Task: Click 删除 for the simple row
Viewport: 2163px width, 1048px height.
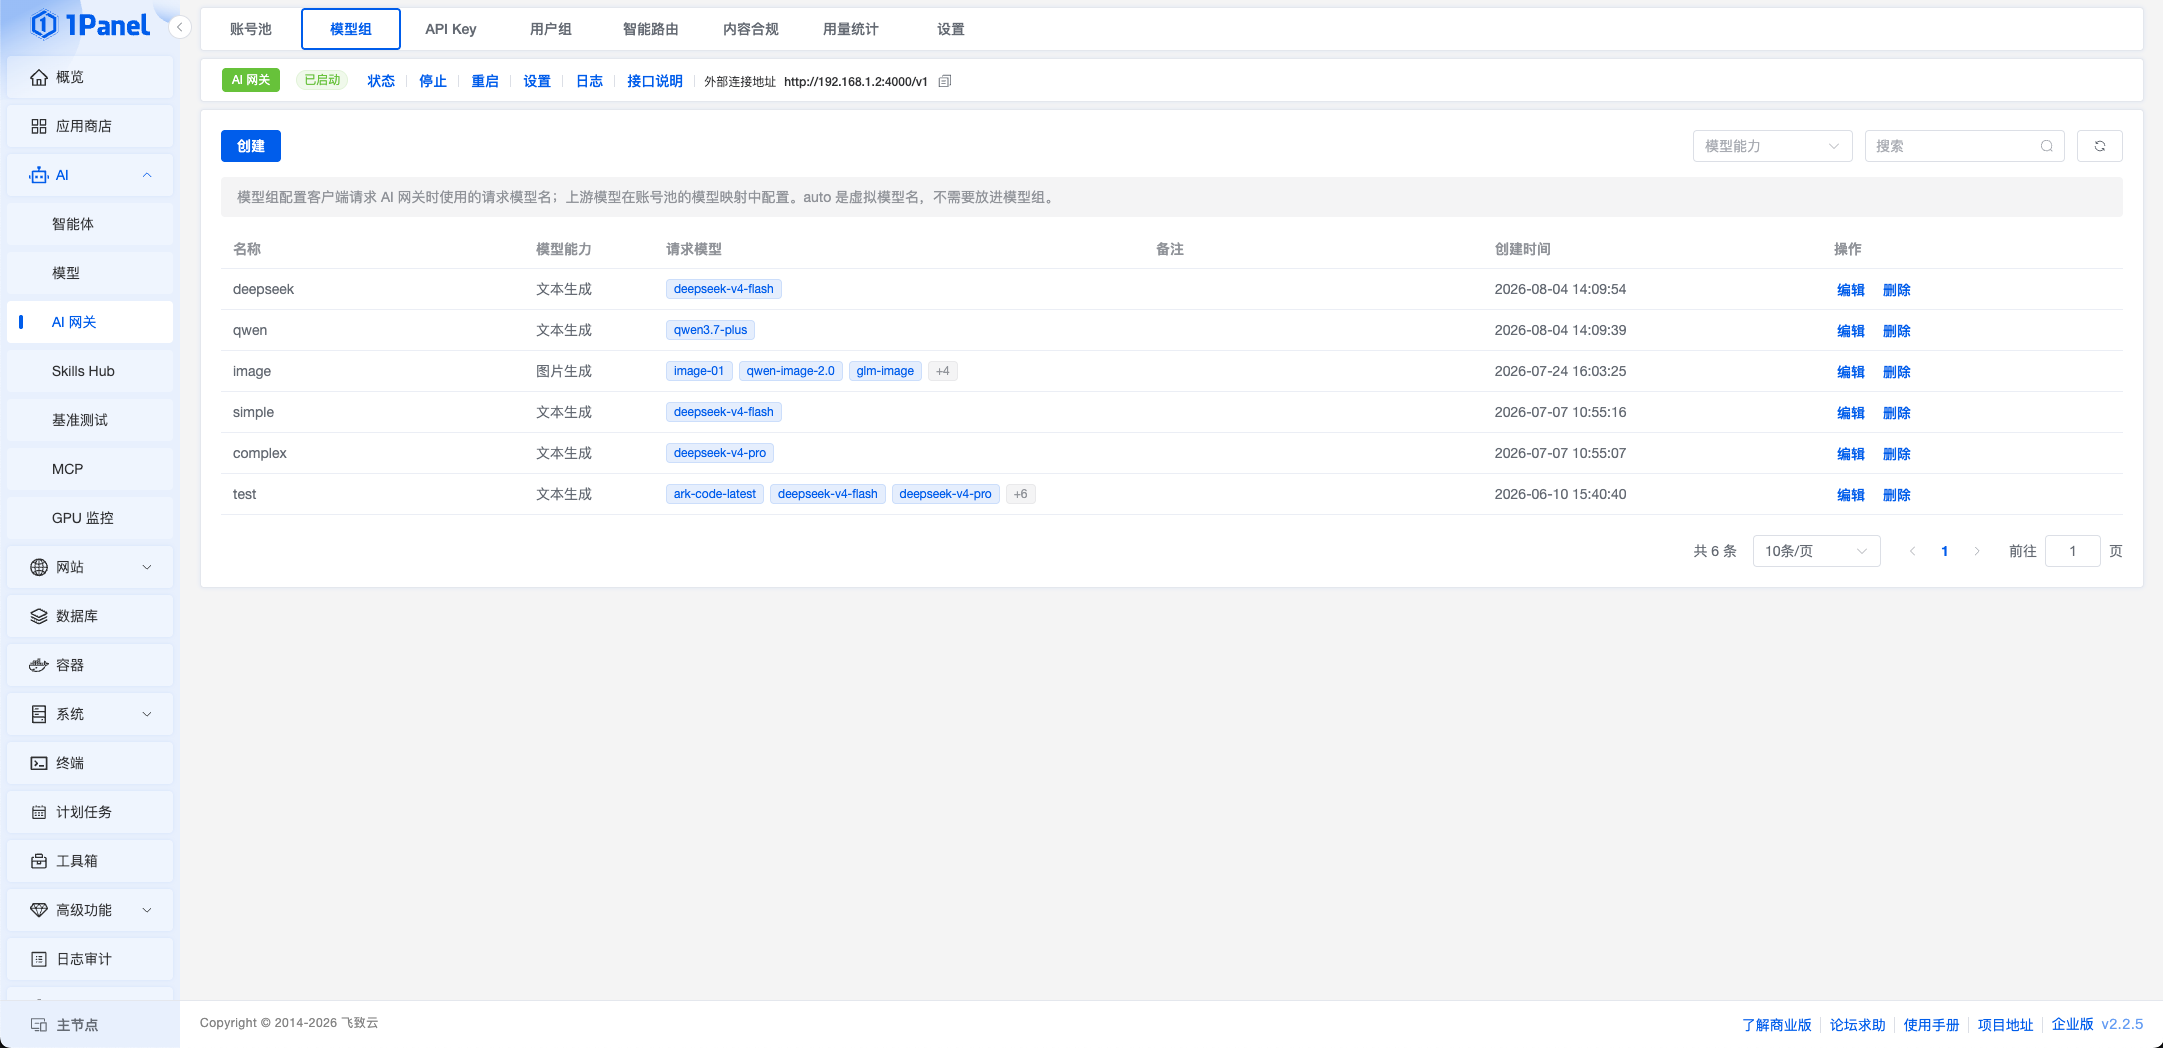Action: coord(1897,413)
